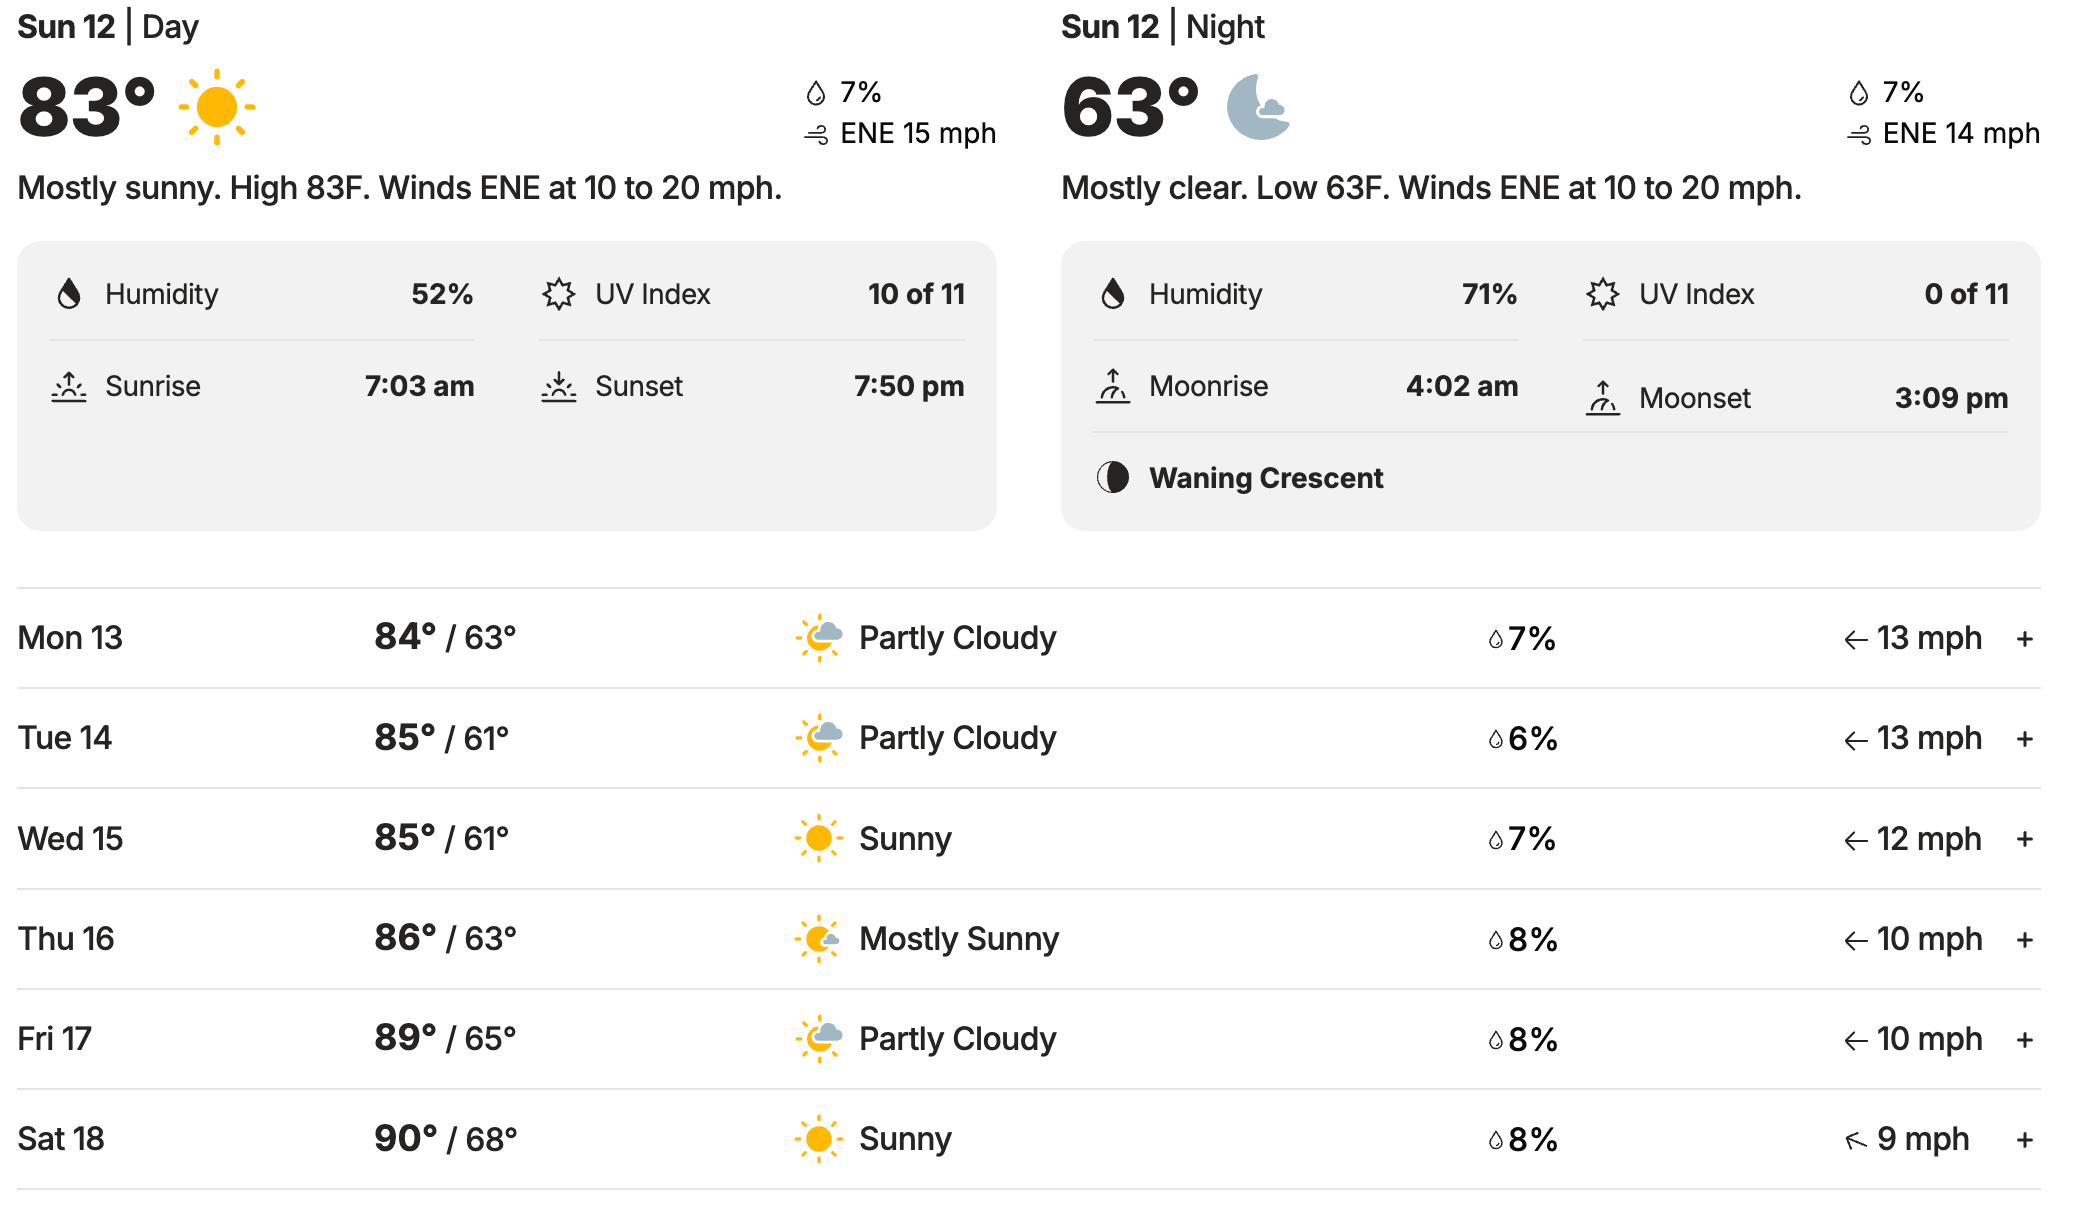Select the Thu 16 day label
The width and height of the screenshot is (2078, 1210).
[66, 939]
